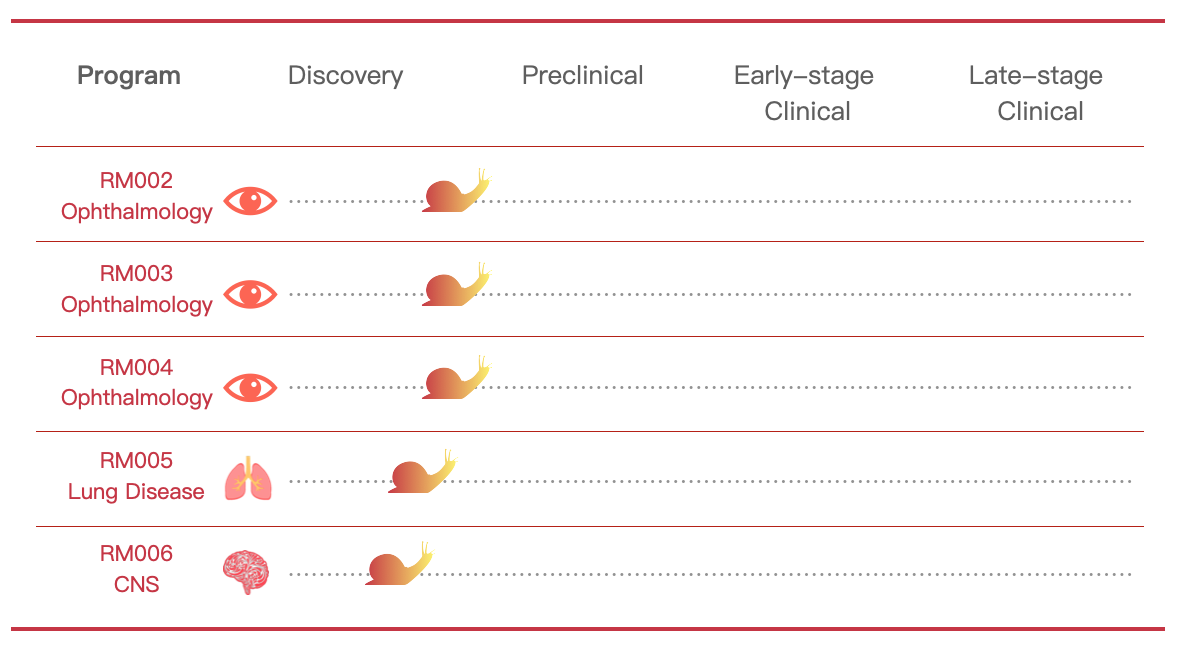Open the RM006 CNS program label
The width and height of the screenshot is (1188, 652).
[x=136, y=569]
